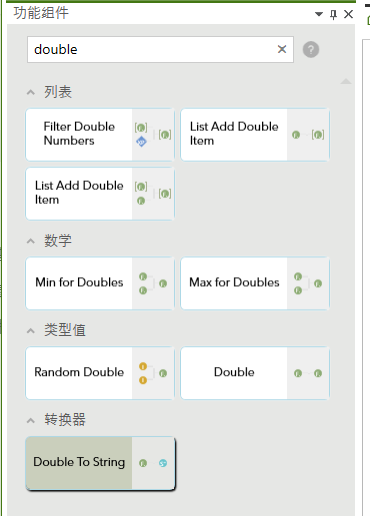The image size is (370, 516).
Task: Click the scroll up arrow
Action: tap(346, 81)
